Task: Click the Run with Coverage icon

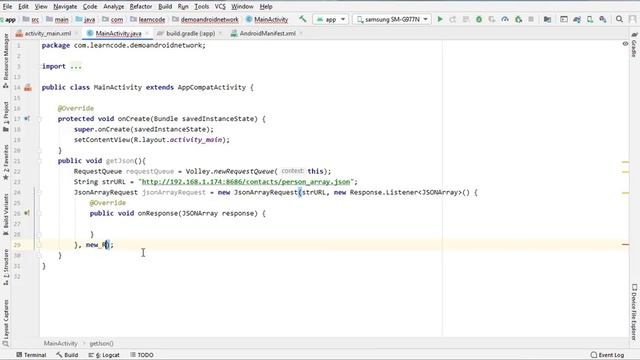Action: tap(492, 19)
